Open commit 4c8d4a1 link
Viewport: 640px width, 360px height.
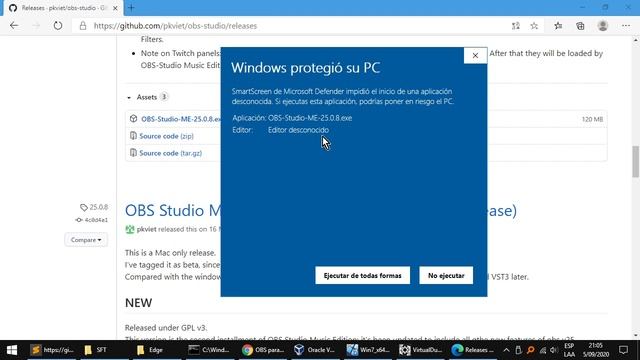point(92,220)
